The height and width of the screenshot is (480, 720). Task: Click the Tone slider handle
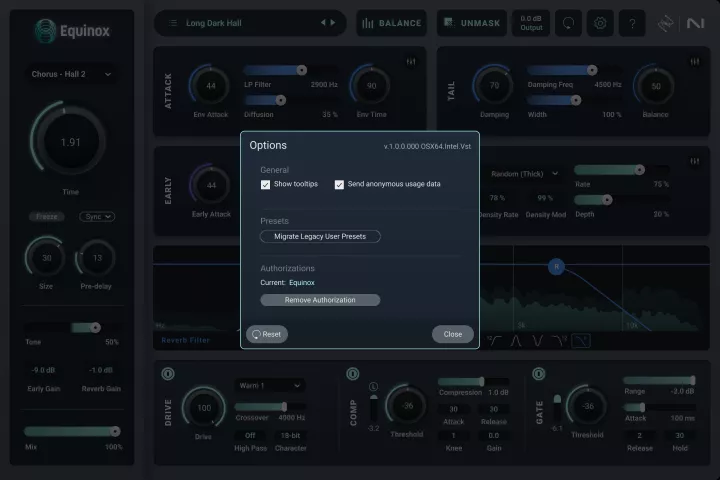(x=95, y=328)
